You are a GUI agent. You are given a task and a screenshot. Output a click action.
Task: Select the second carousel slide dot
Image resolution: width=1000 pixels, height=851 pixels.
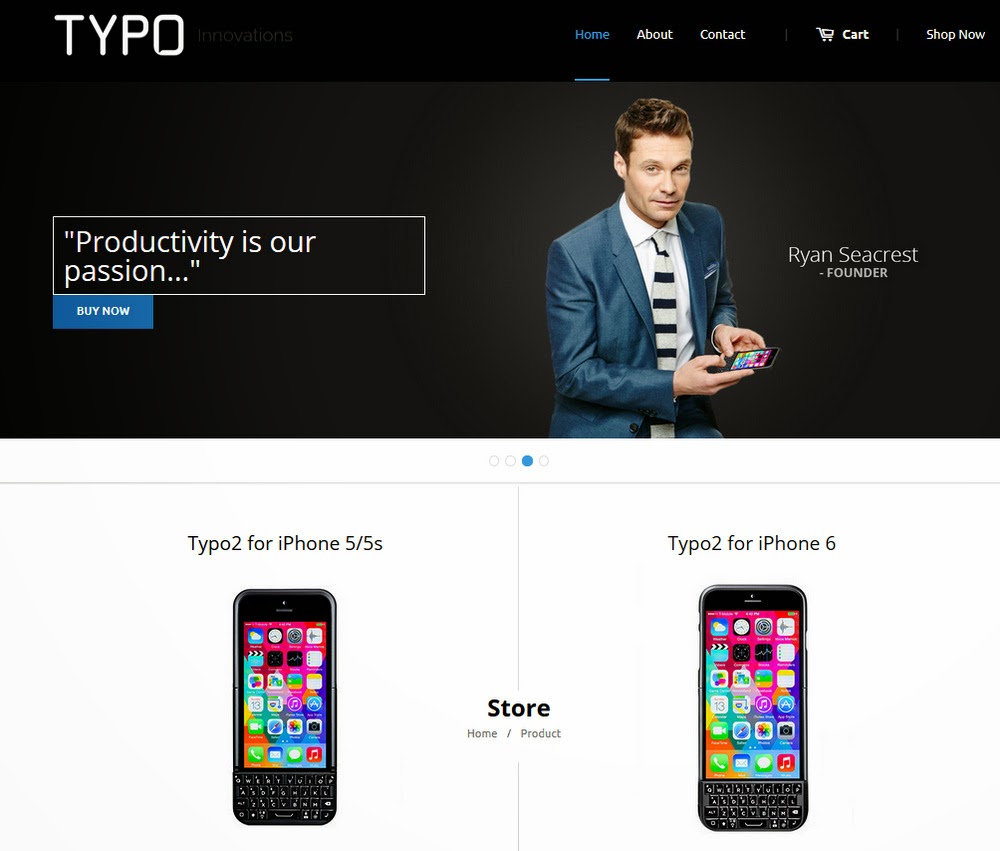510,461
